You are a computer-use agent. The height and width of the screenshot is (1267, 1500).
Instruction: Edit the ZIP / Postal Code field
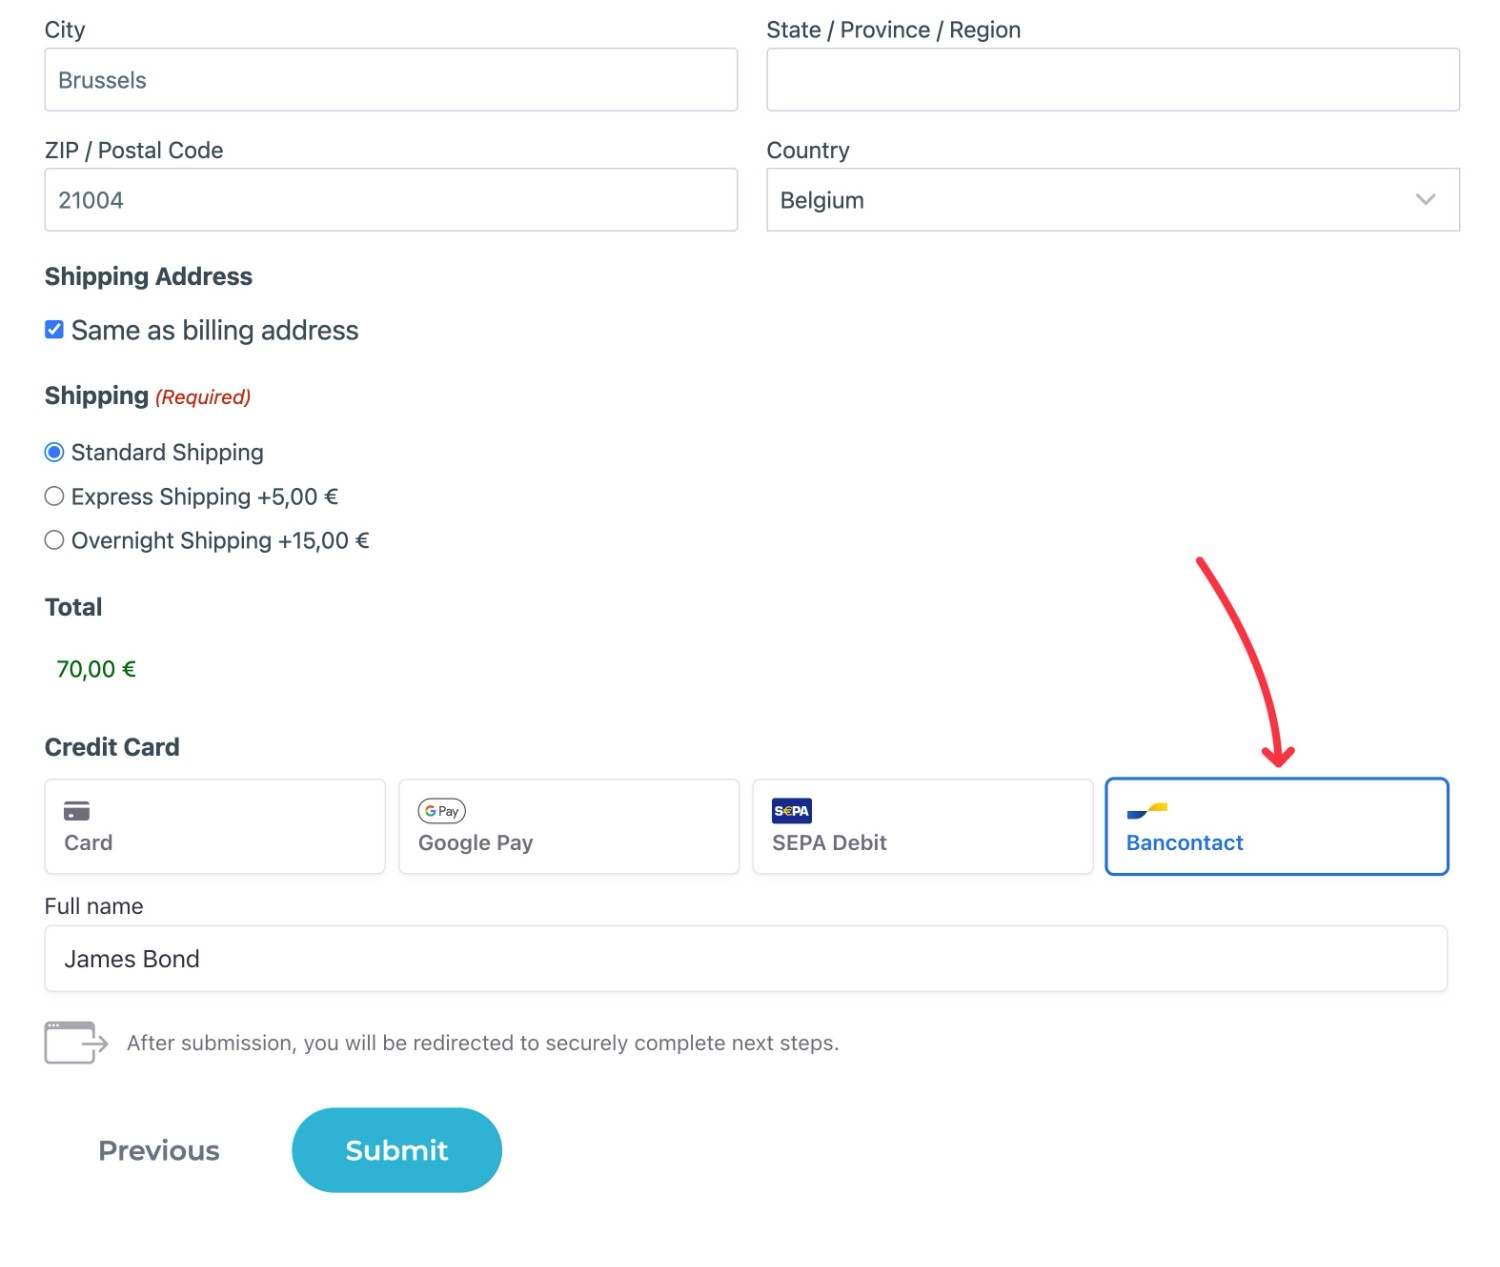coord(391,200)
